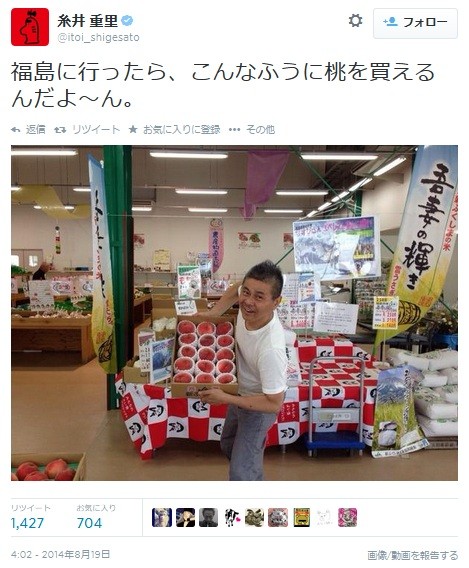Click the 返信 reply arrow icon
469x568 pixels.
coord(15,130)
